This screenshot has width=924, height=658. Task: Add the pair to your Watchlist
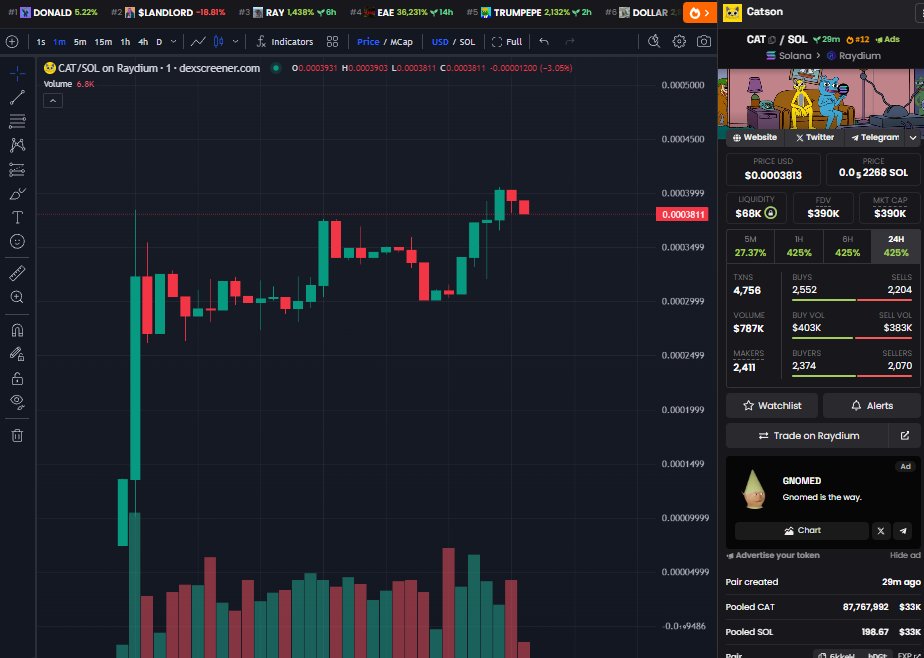point(771,405)
